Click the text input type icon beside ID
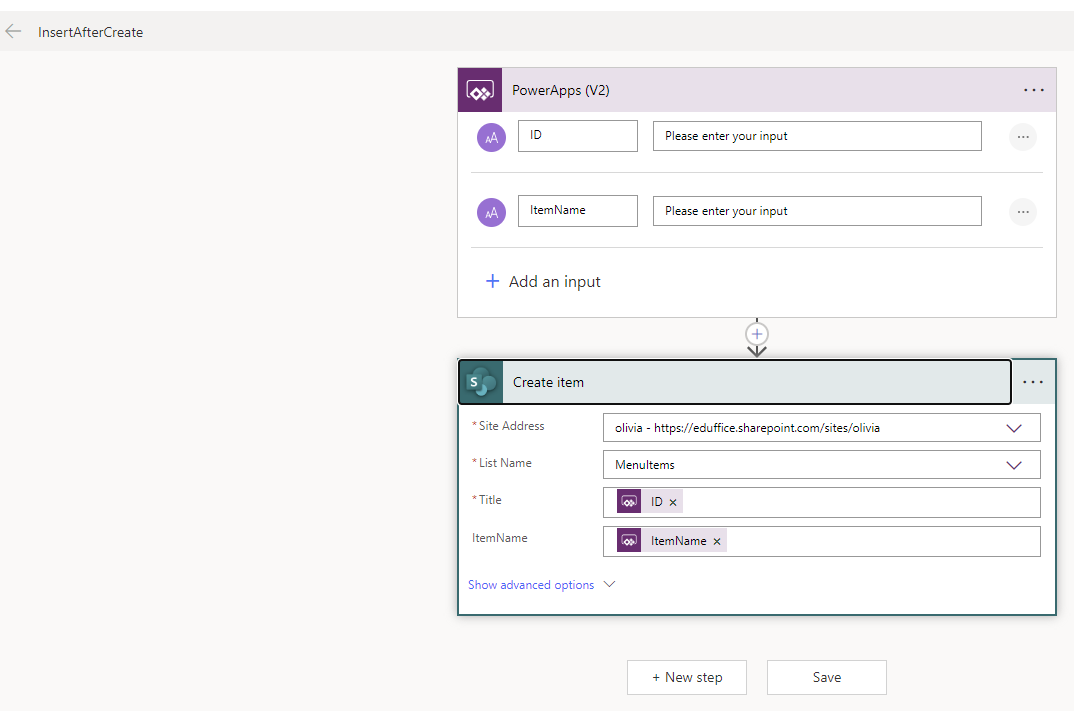Image resolution: width=1074 pixels, height=711 pixels. click(491, 136)
